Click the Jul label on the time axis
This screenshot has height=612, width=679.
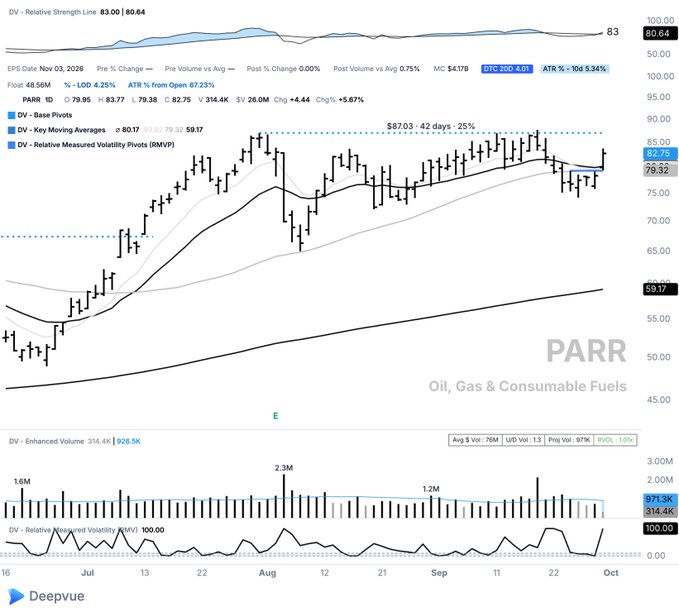tap(87, 573)
